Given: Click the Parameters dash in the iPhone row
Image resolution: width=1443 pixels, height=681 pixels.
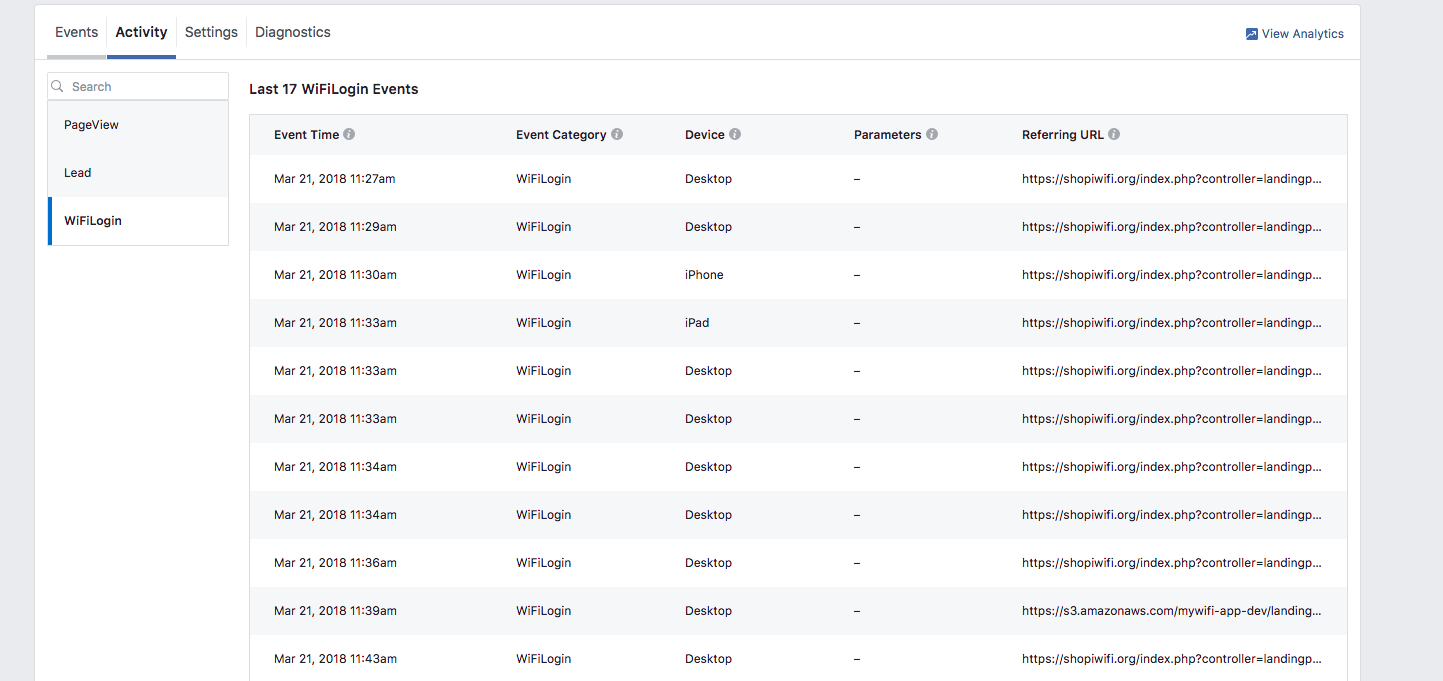Looking at the screenshot, I should [857, 275].
